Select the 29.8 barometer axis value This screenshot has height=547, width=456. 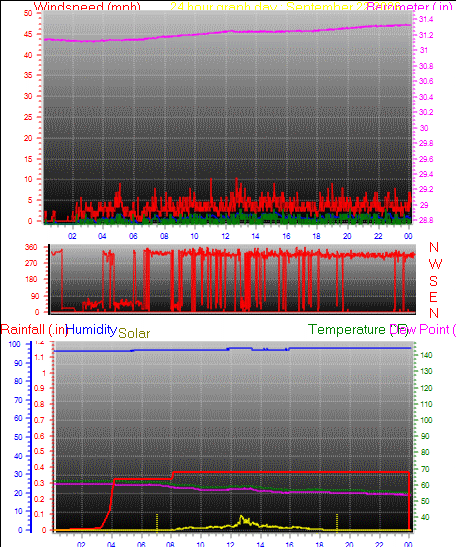click(x=426, y=143)
